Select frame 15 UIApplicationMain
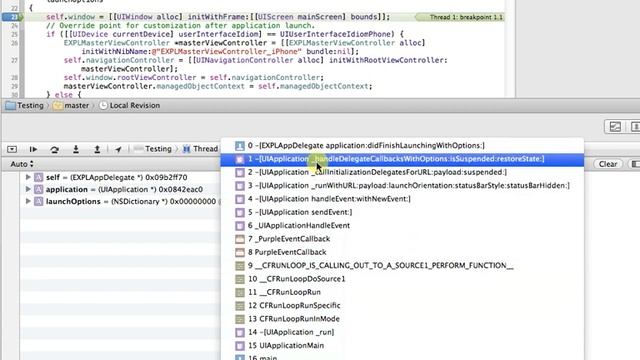The height and width of the screenshot is (360, 640). [x=402, y=345]
